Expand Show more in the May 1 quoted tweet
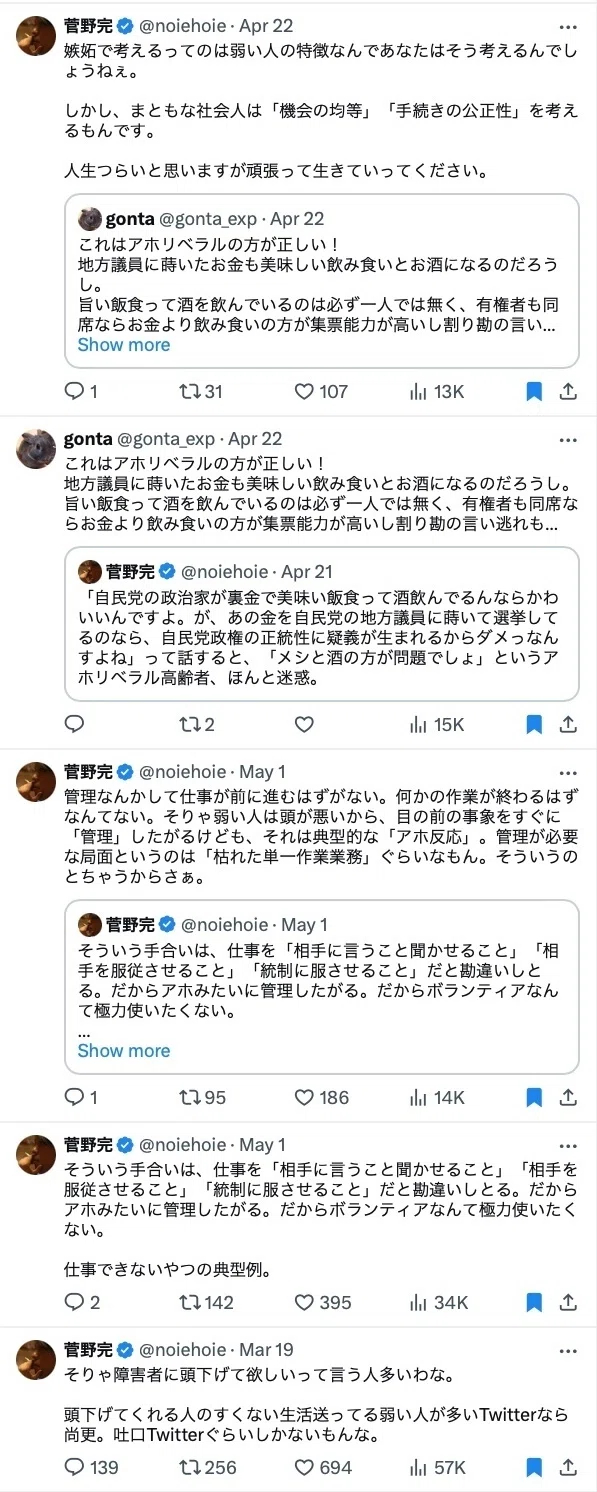This screenshot has height=1492, width=597. [124, 1050]
